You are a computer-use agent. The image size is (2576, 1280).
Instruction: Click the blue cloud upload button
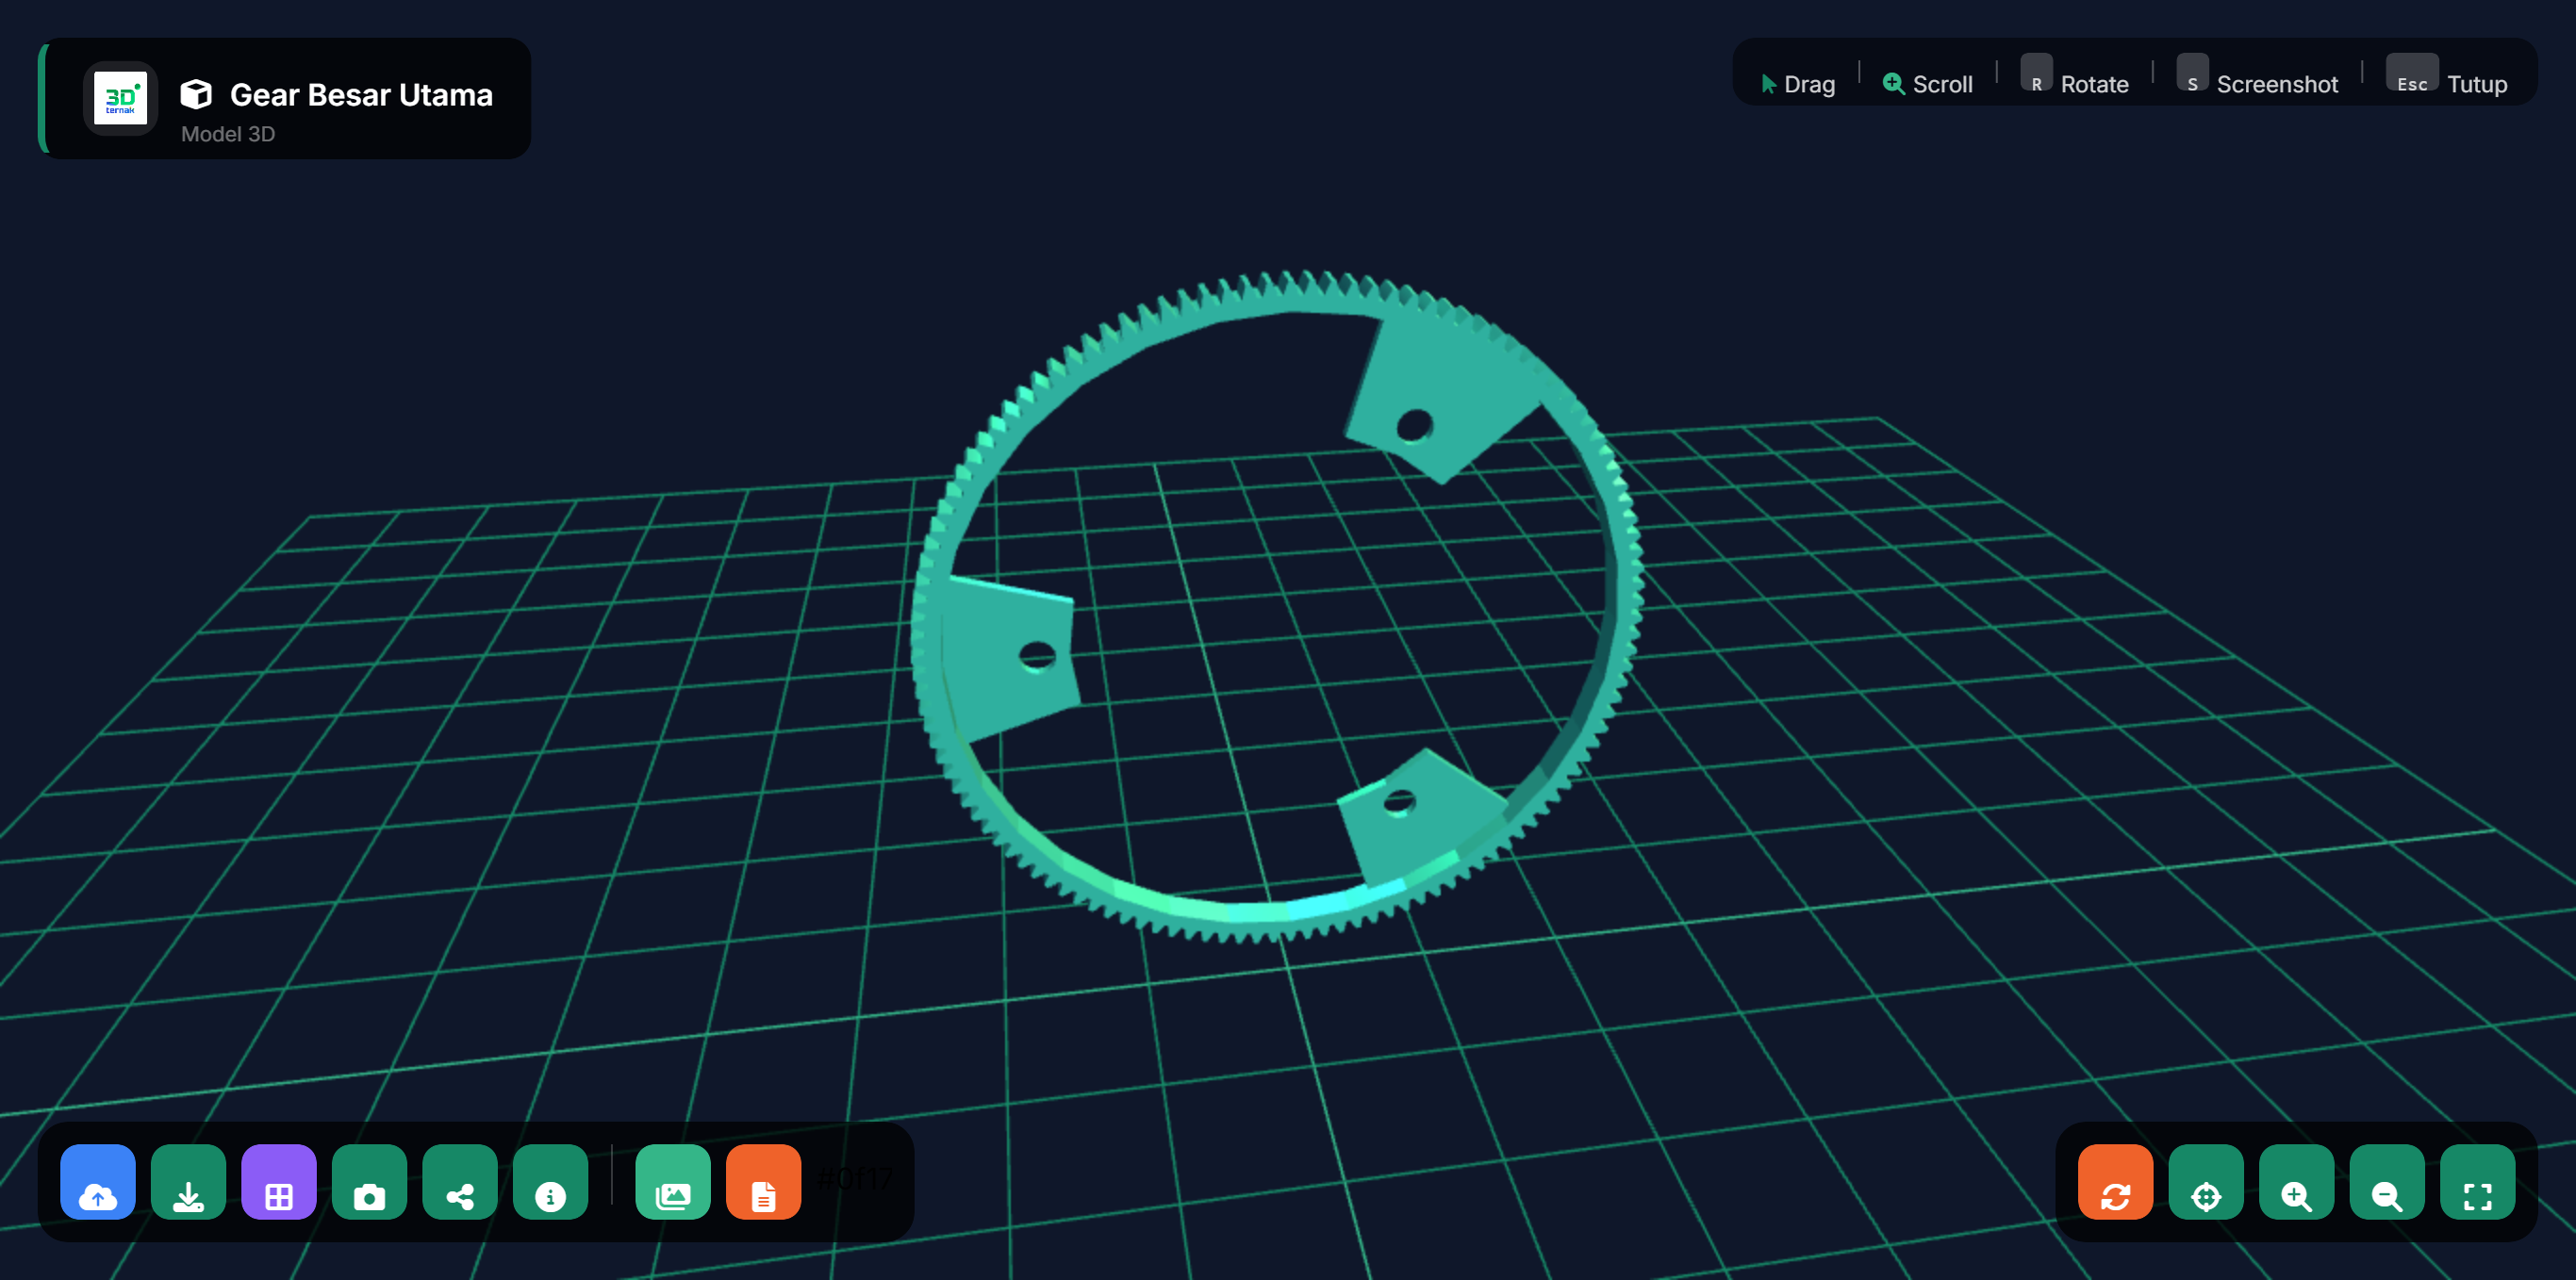[x=98, y=1182]
